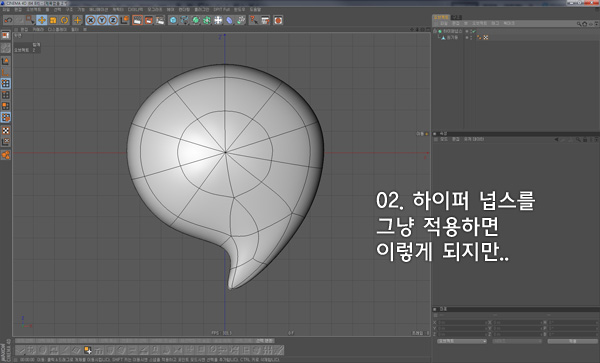Click the attribute manager lock icon

click(585, 140)
